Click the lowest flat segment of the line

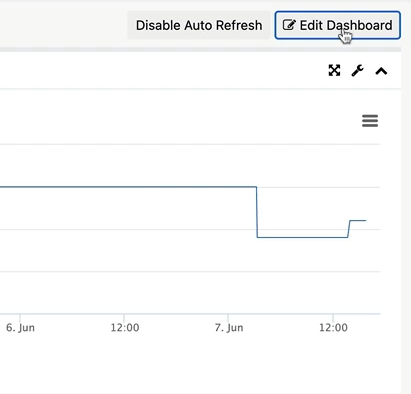pyautogui.click(x=302, y=237)
